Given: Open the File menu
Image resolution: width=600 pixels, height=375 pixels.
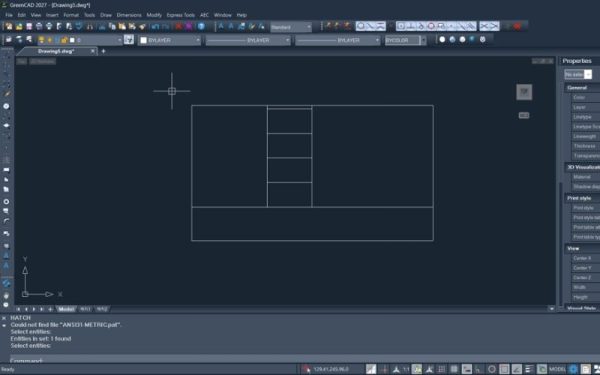Looking at the screenshot, I should pyautogui.click(x=9, y=15).
